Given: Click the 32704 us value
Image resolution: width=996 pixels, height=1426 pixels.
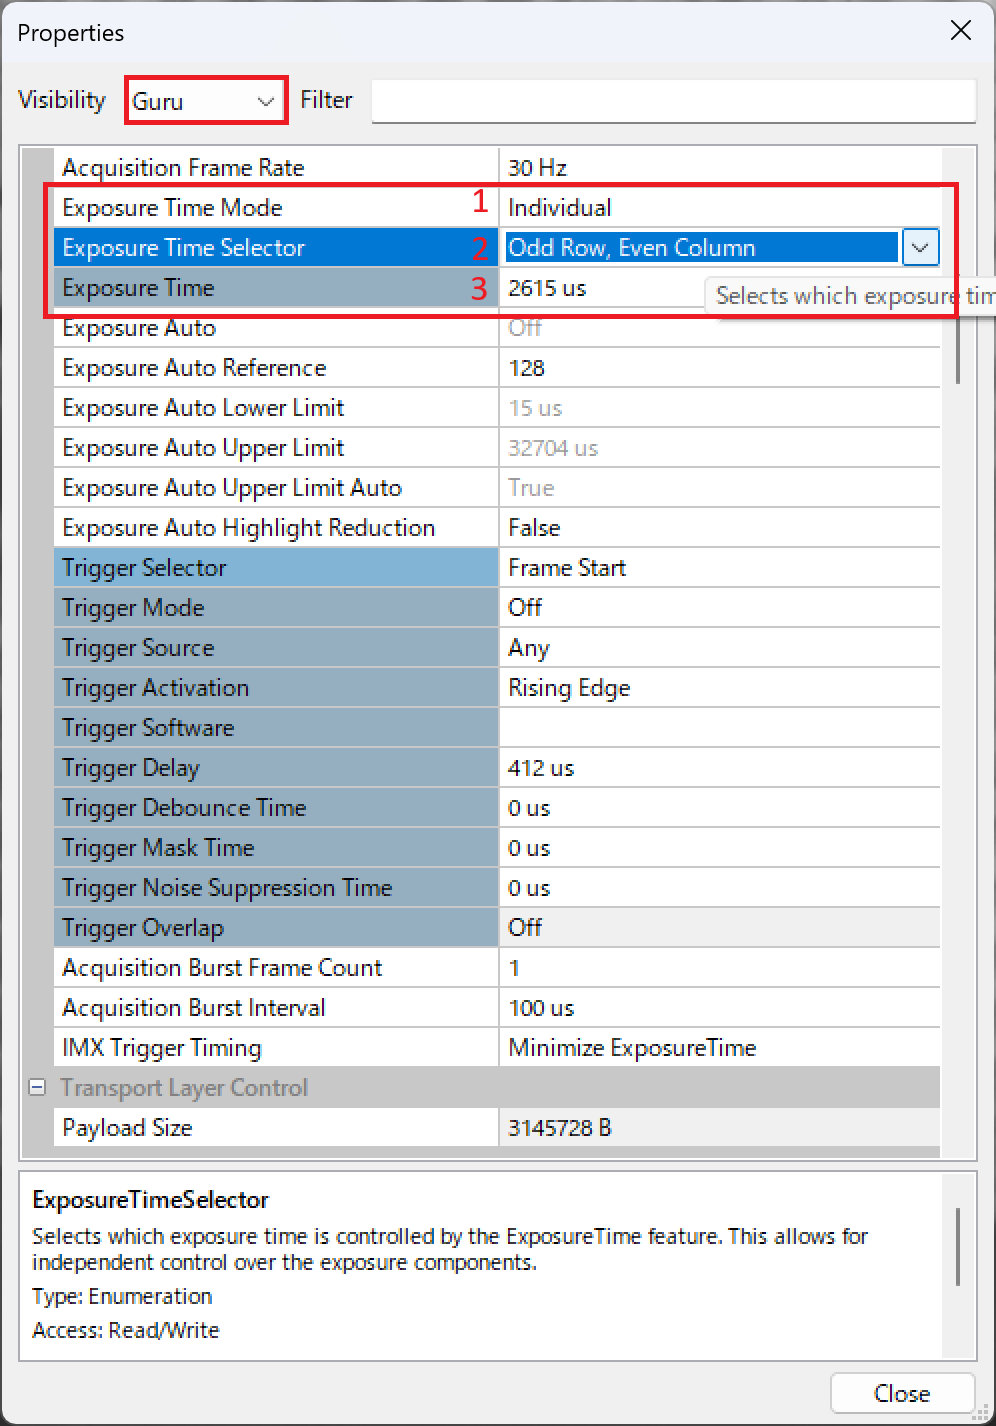Looking at the screenshot, I should [x=553, y=447].
